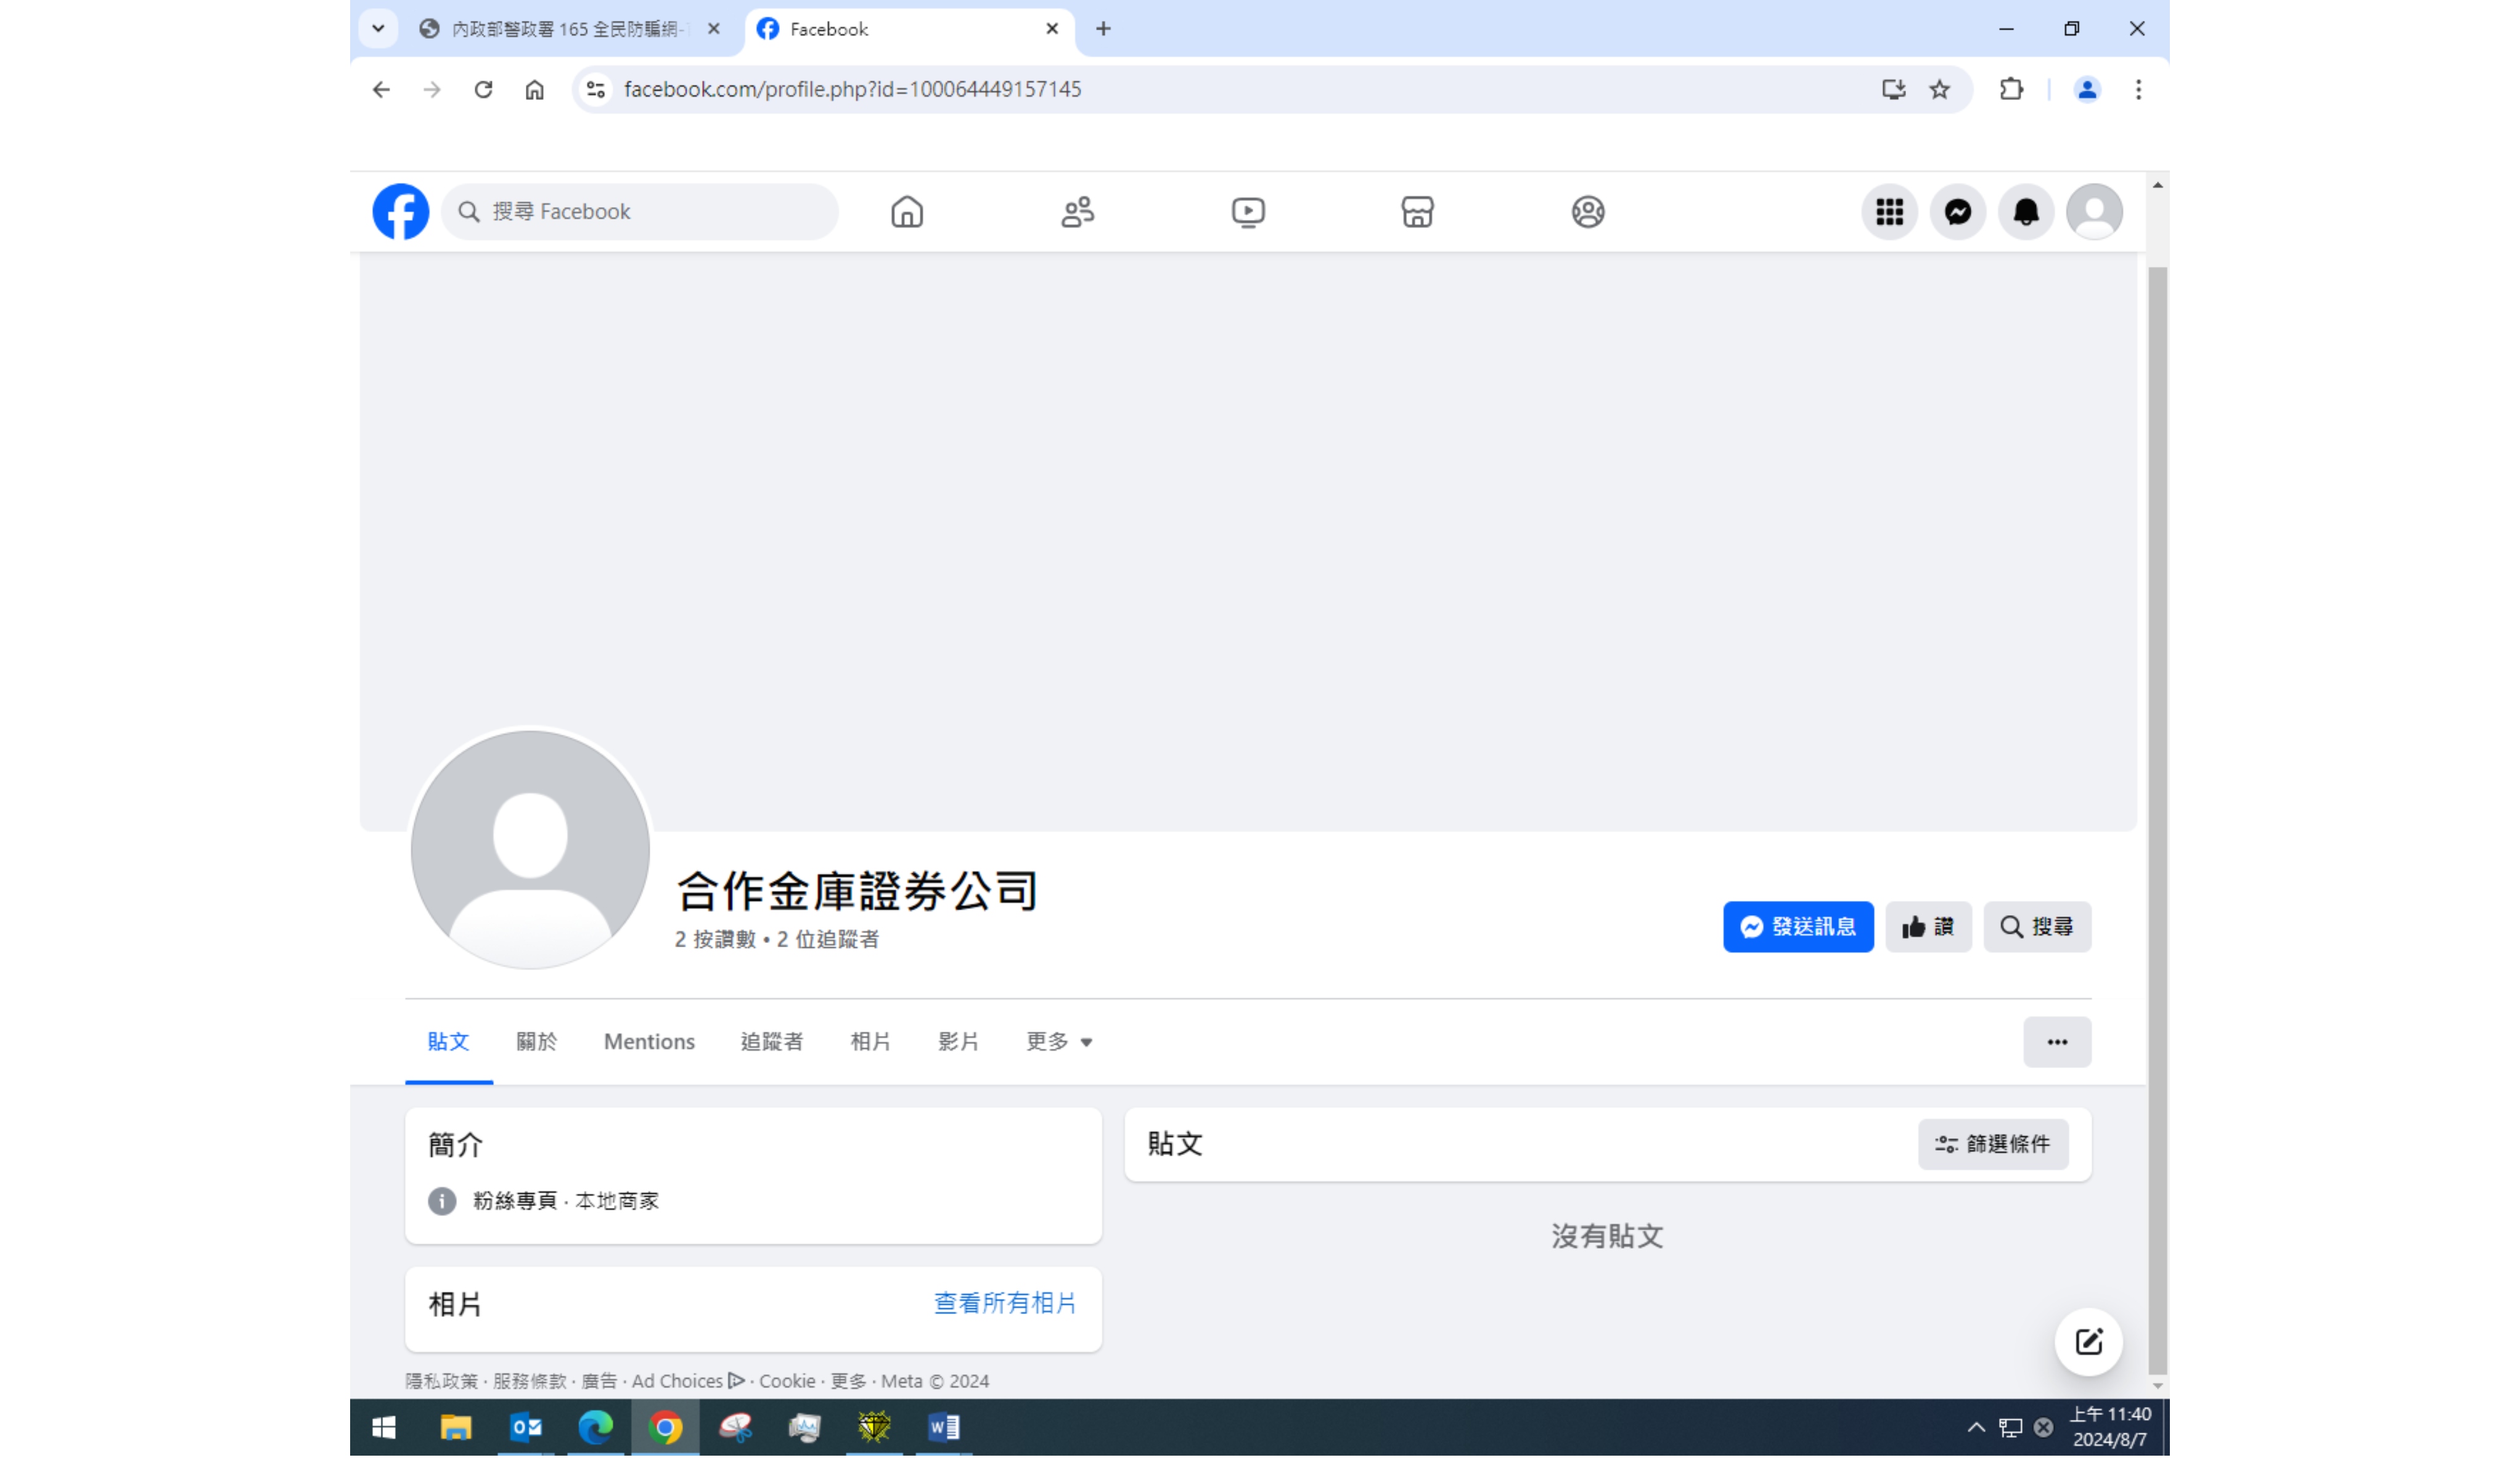This screenshot has height=1484, width=2520.
Task: Open 查看所有相片 link
Action: tap(1004, 1303)
